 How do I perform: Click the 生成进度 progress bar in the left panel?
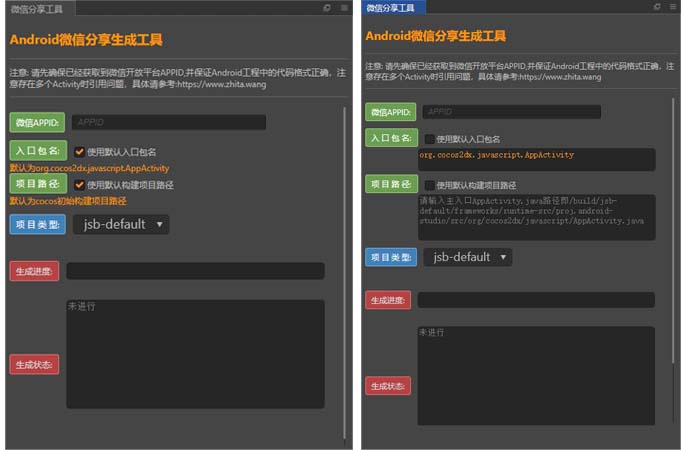click(x=195, y=271)
